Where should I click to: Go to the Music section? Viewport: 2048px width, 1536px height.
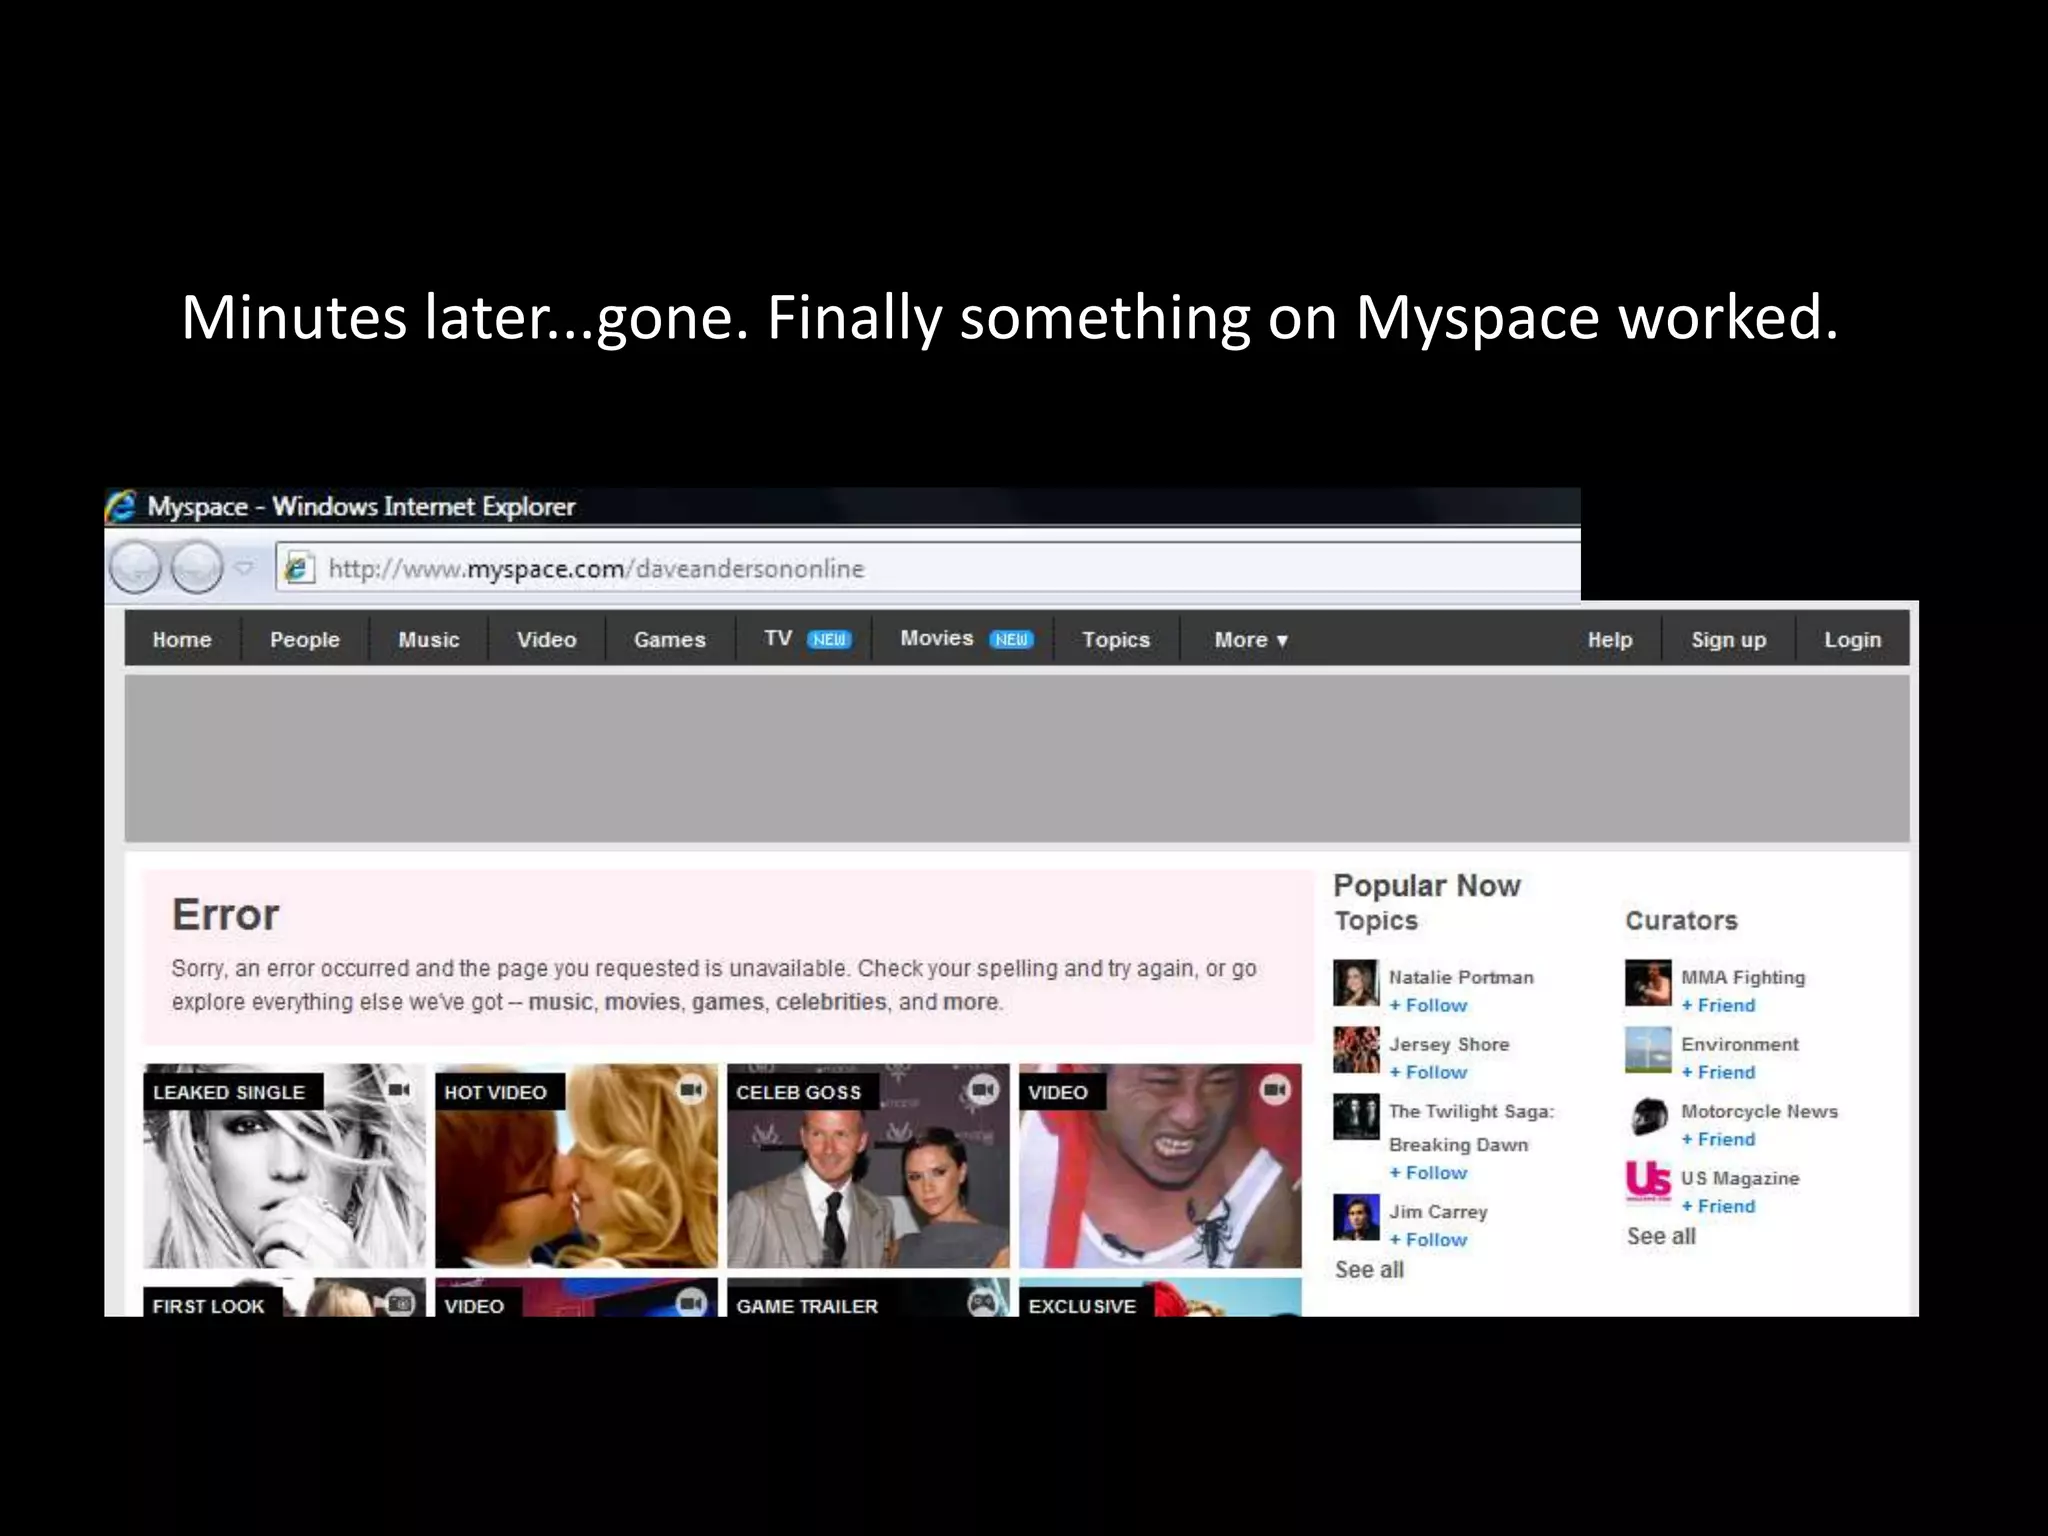429,639
